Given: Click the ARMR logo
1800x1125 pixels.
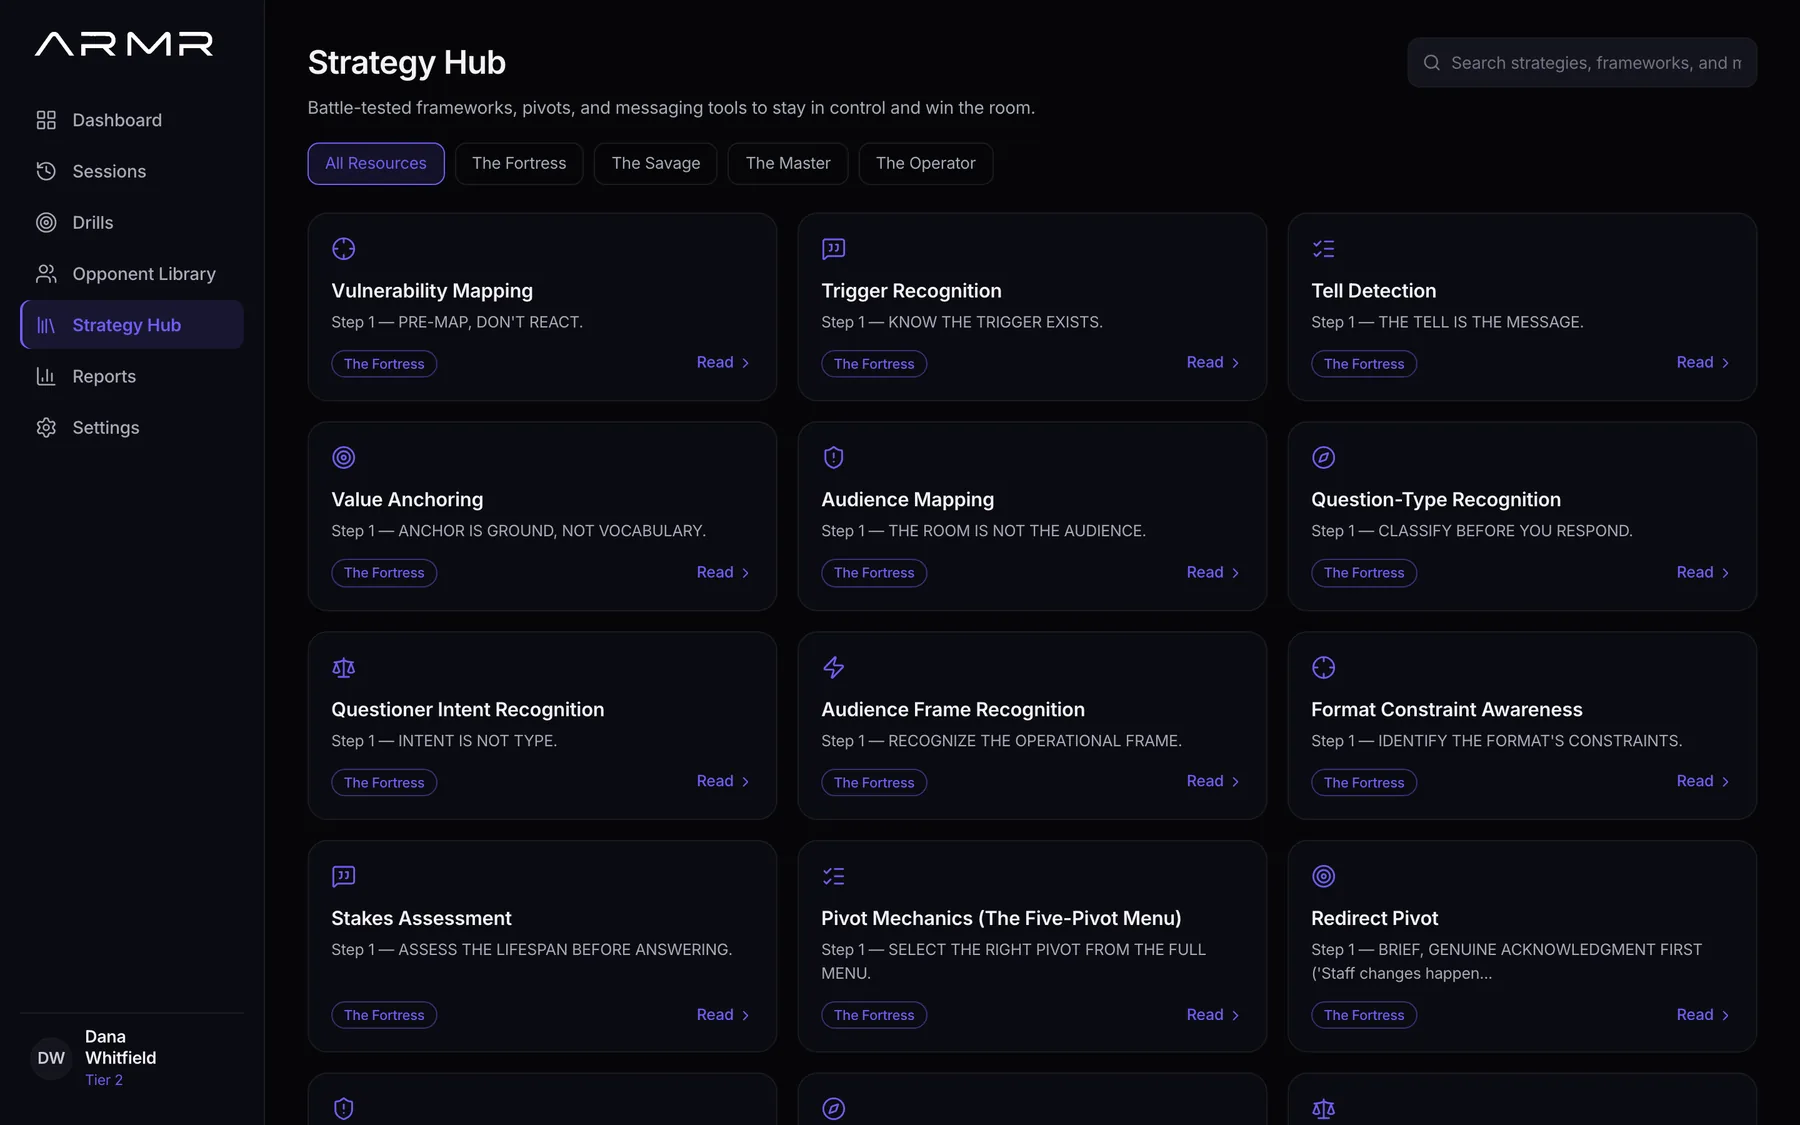Looking at the screenshot, I should coord(124,44).
